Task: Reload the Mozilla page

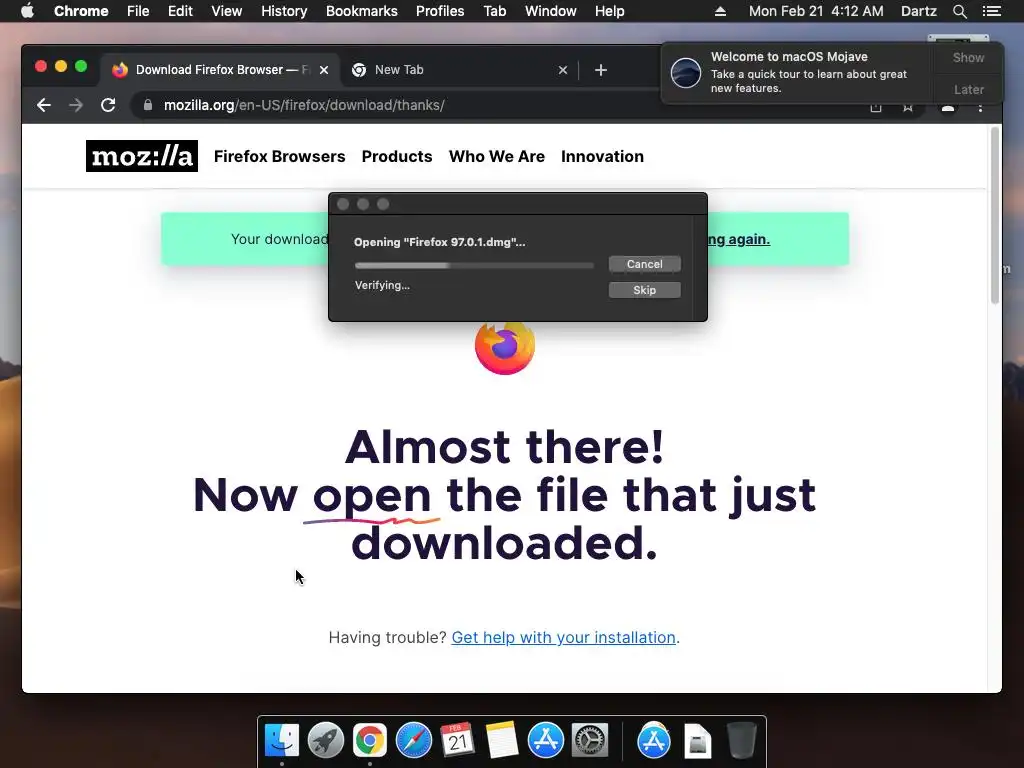Action: [x=108, y=105]
